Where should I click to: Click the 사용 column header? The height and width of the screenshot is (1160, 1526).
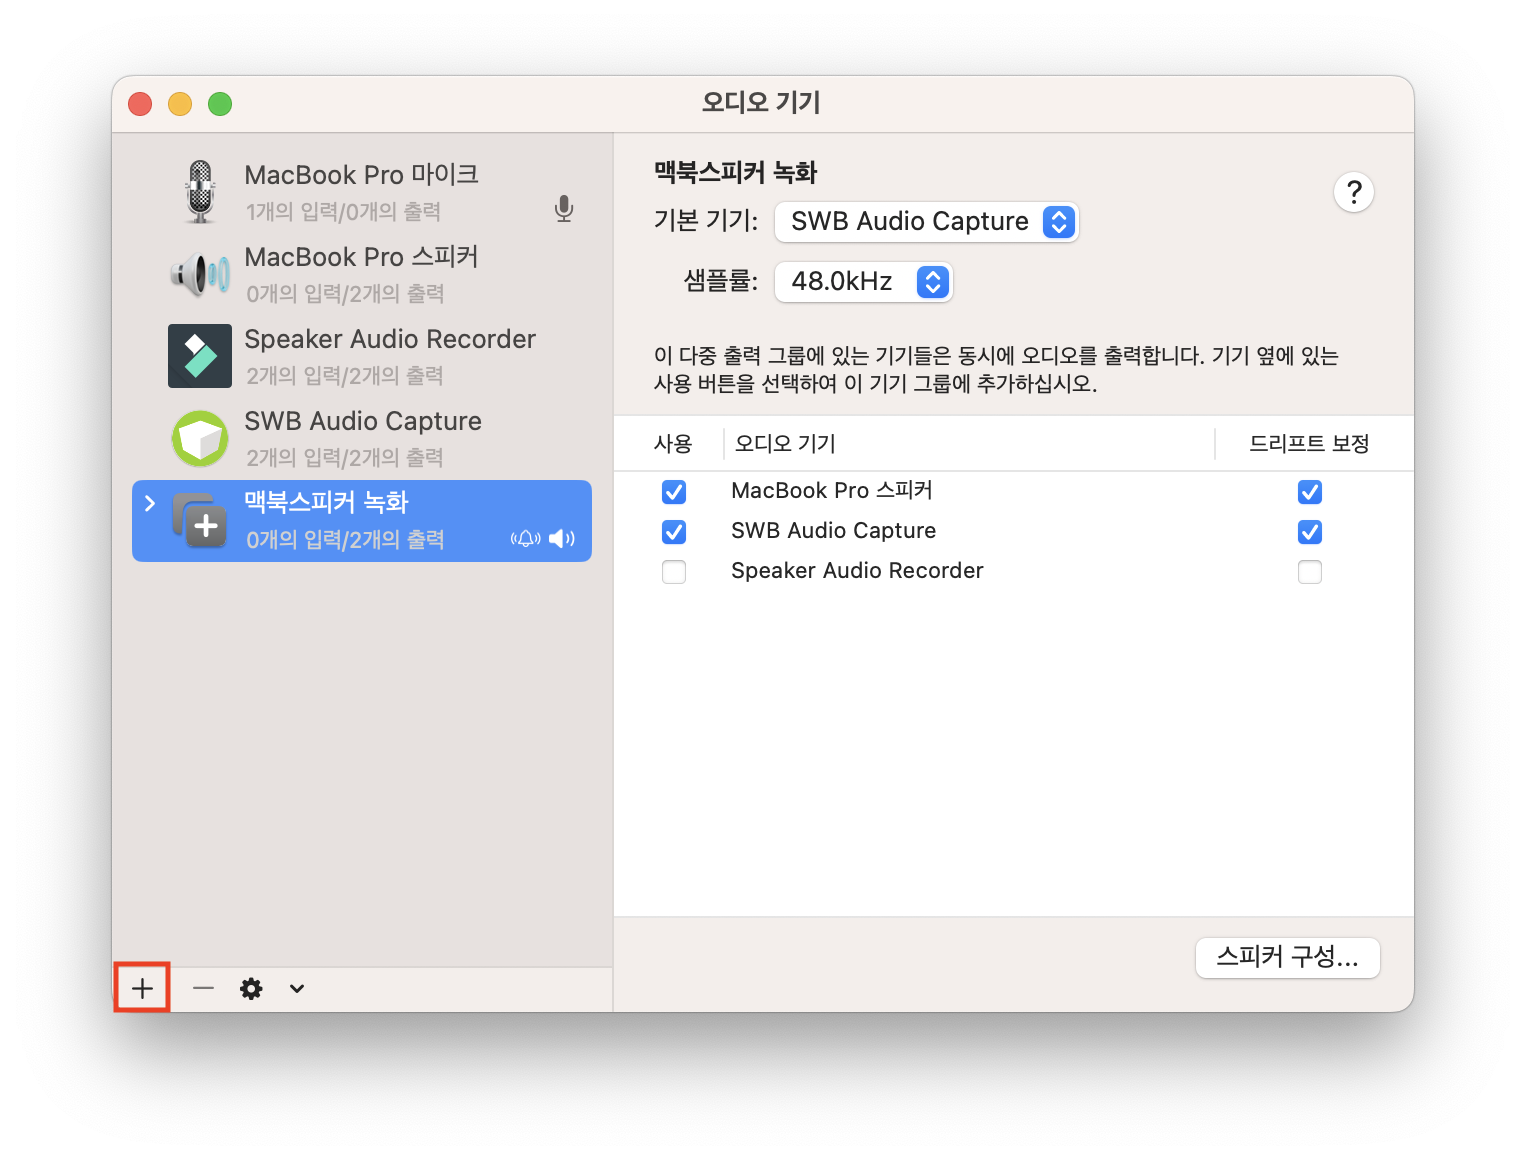673,443
